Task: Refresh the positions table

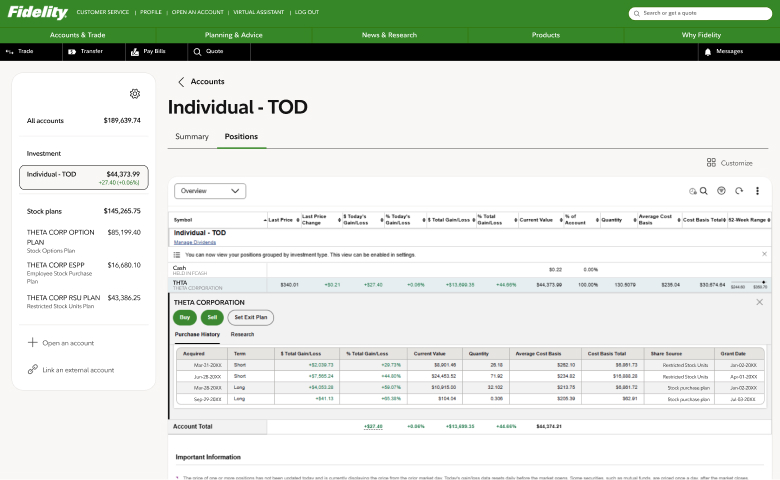Action: point(739,191)
